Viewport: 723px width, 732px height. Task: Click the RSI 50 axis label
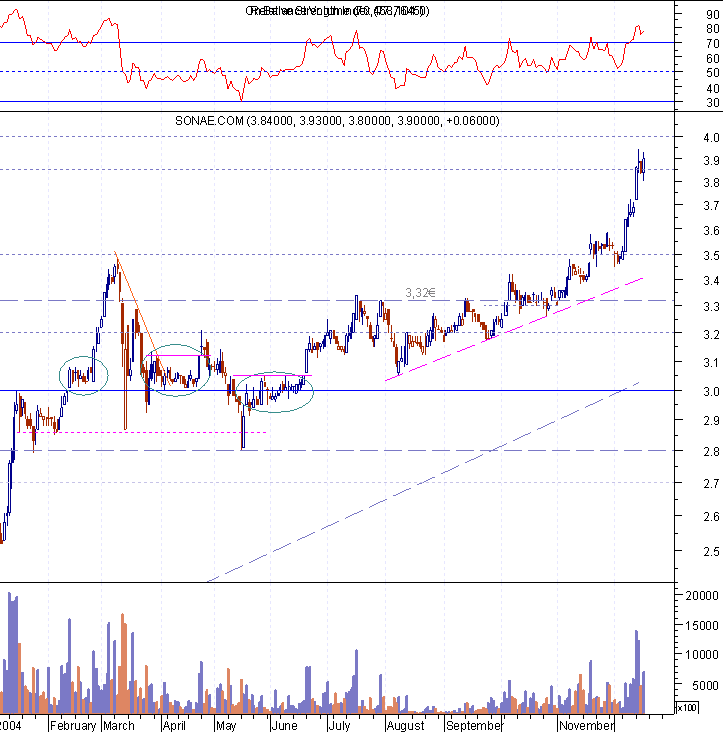[x=713, y=73]
